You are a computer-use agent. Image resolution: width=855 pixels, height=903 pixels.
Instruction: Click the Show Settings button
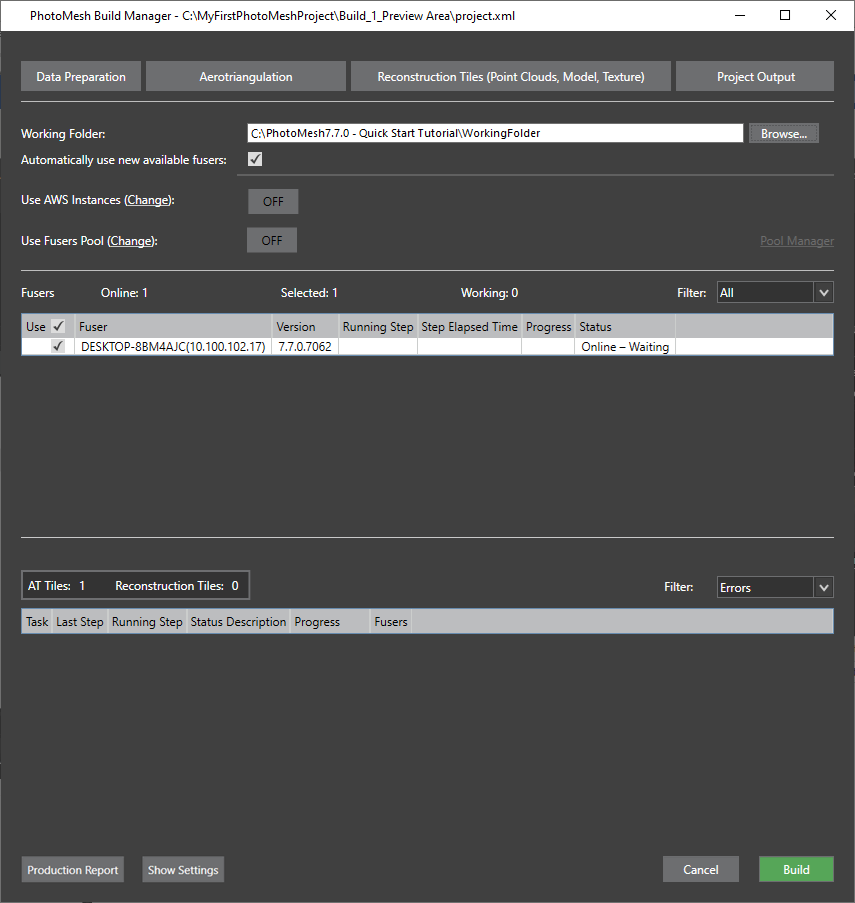(x=183, y=870)
